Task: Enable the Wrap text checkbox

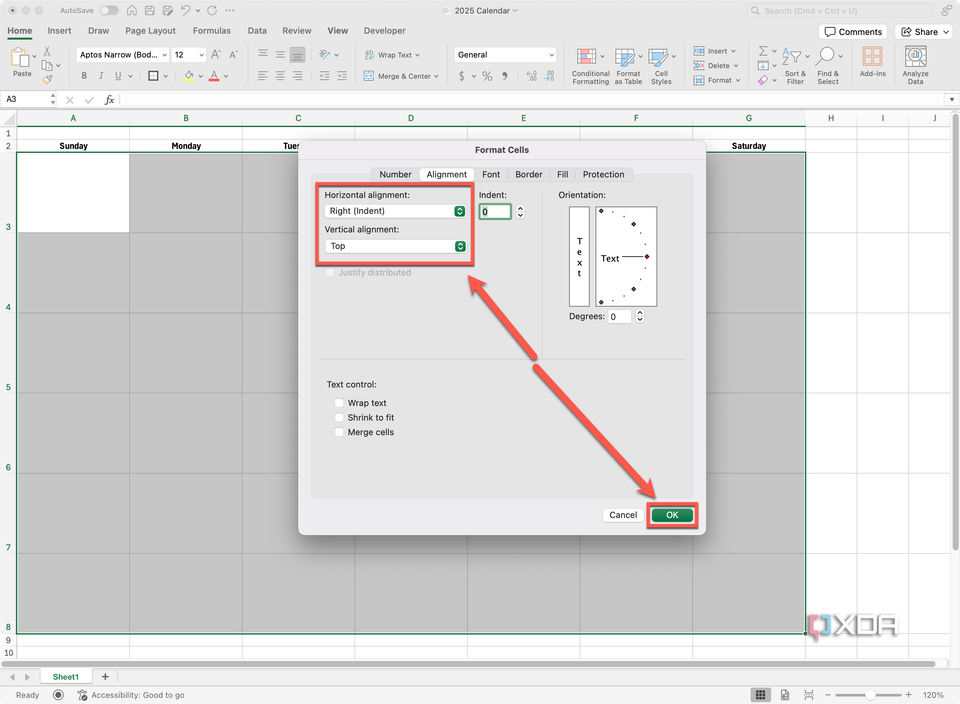Action: (x=339, y=403)
